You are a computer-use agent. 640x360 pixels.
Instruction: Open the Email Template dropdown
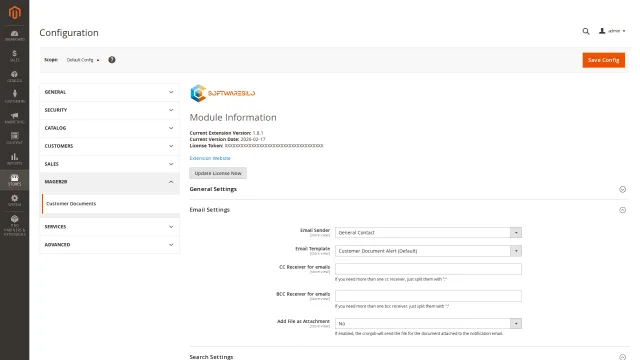click(x=428, y=251)
